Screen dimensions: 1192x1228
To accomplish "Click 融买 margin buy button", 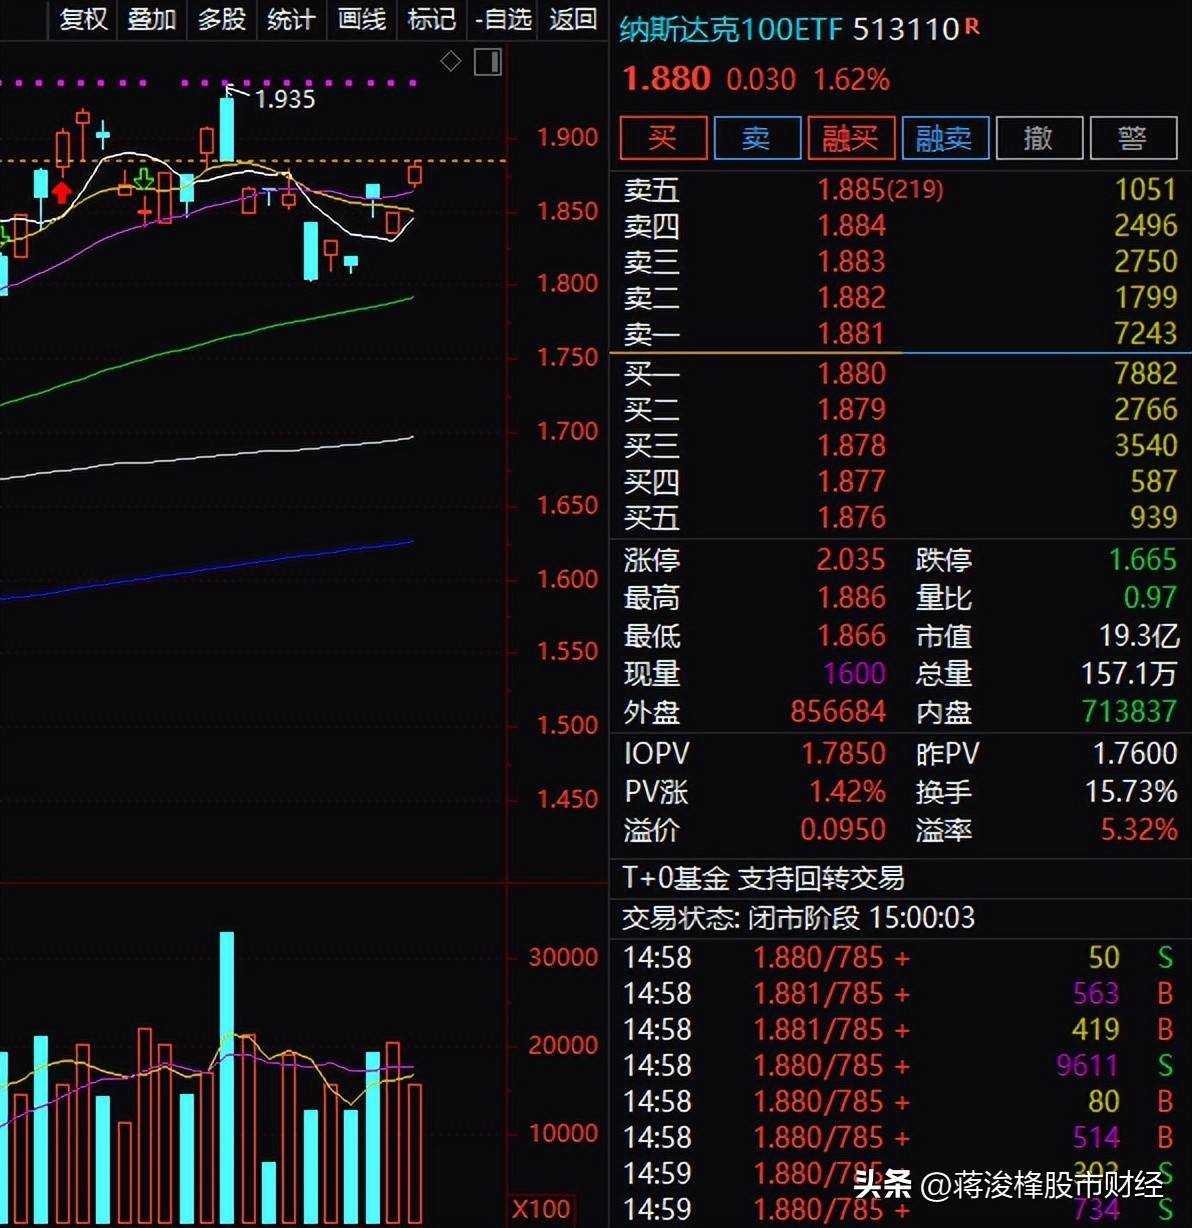I will coord(850,138).
